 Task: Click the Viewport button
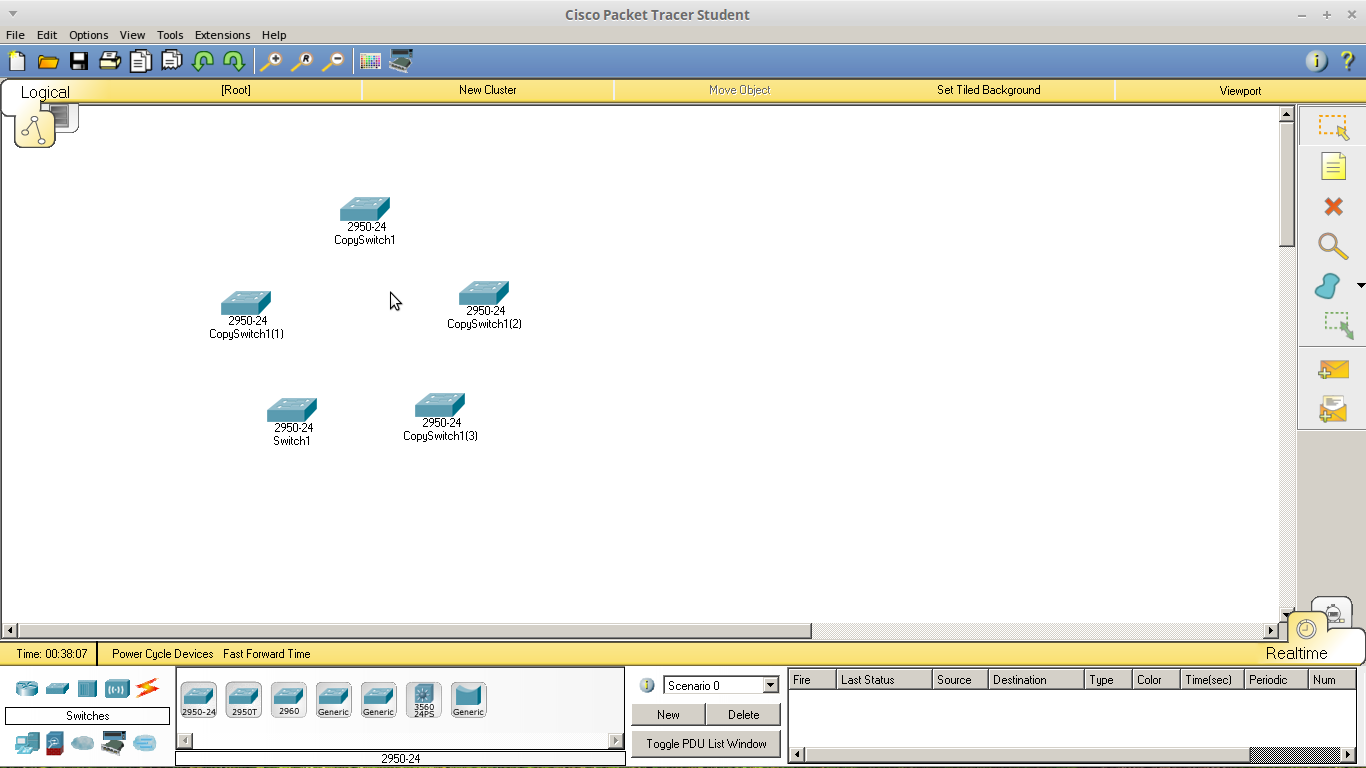tap(1240, 90)
